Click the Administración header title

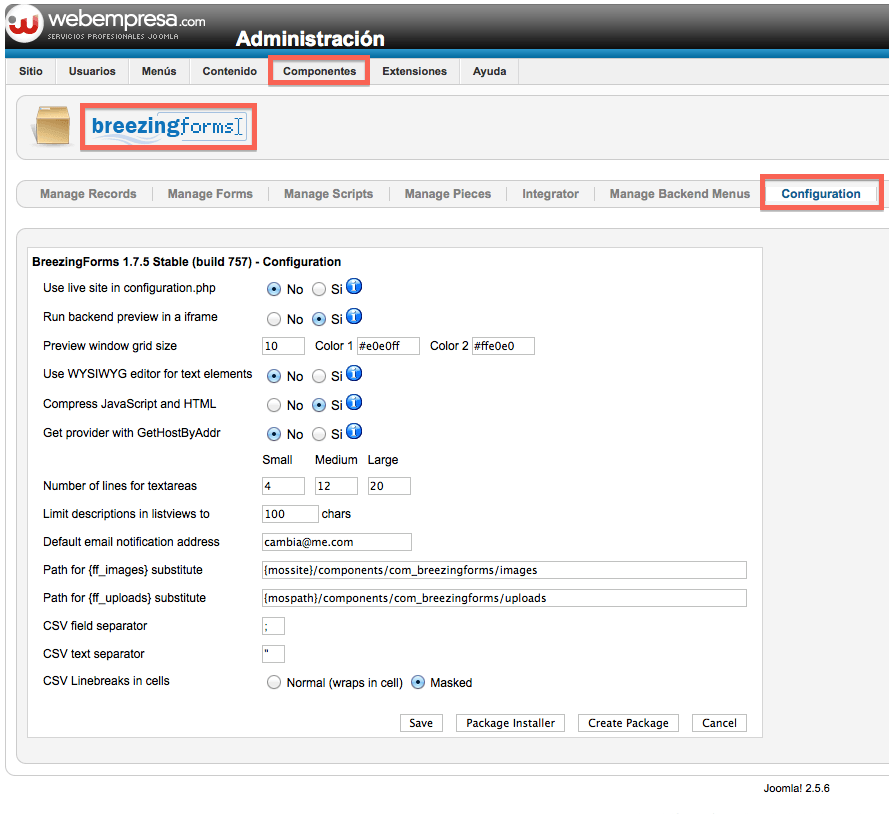coord(310,39)
